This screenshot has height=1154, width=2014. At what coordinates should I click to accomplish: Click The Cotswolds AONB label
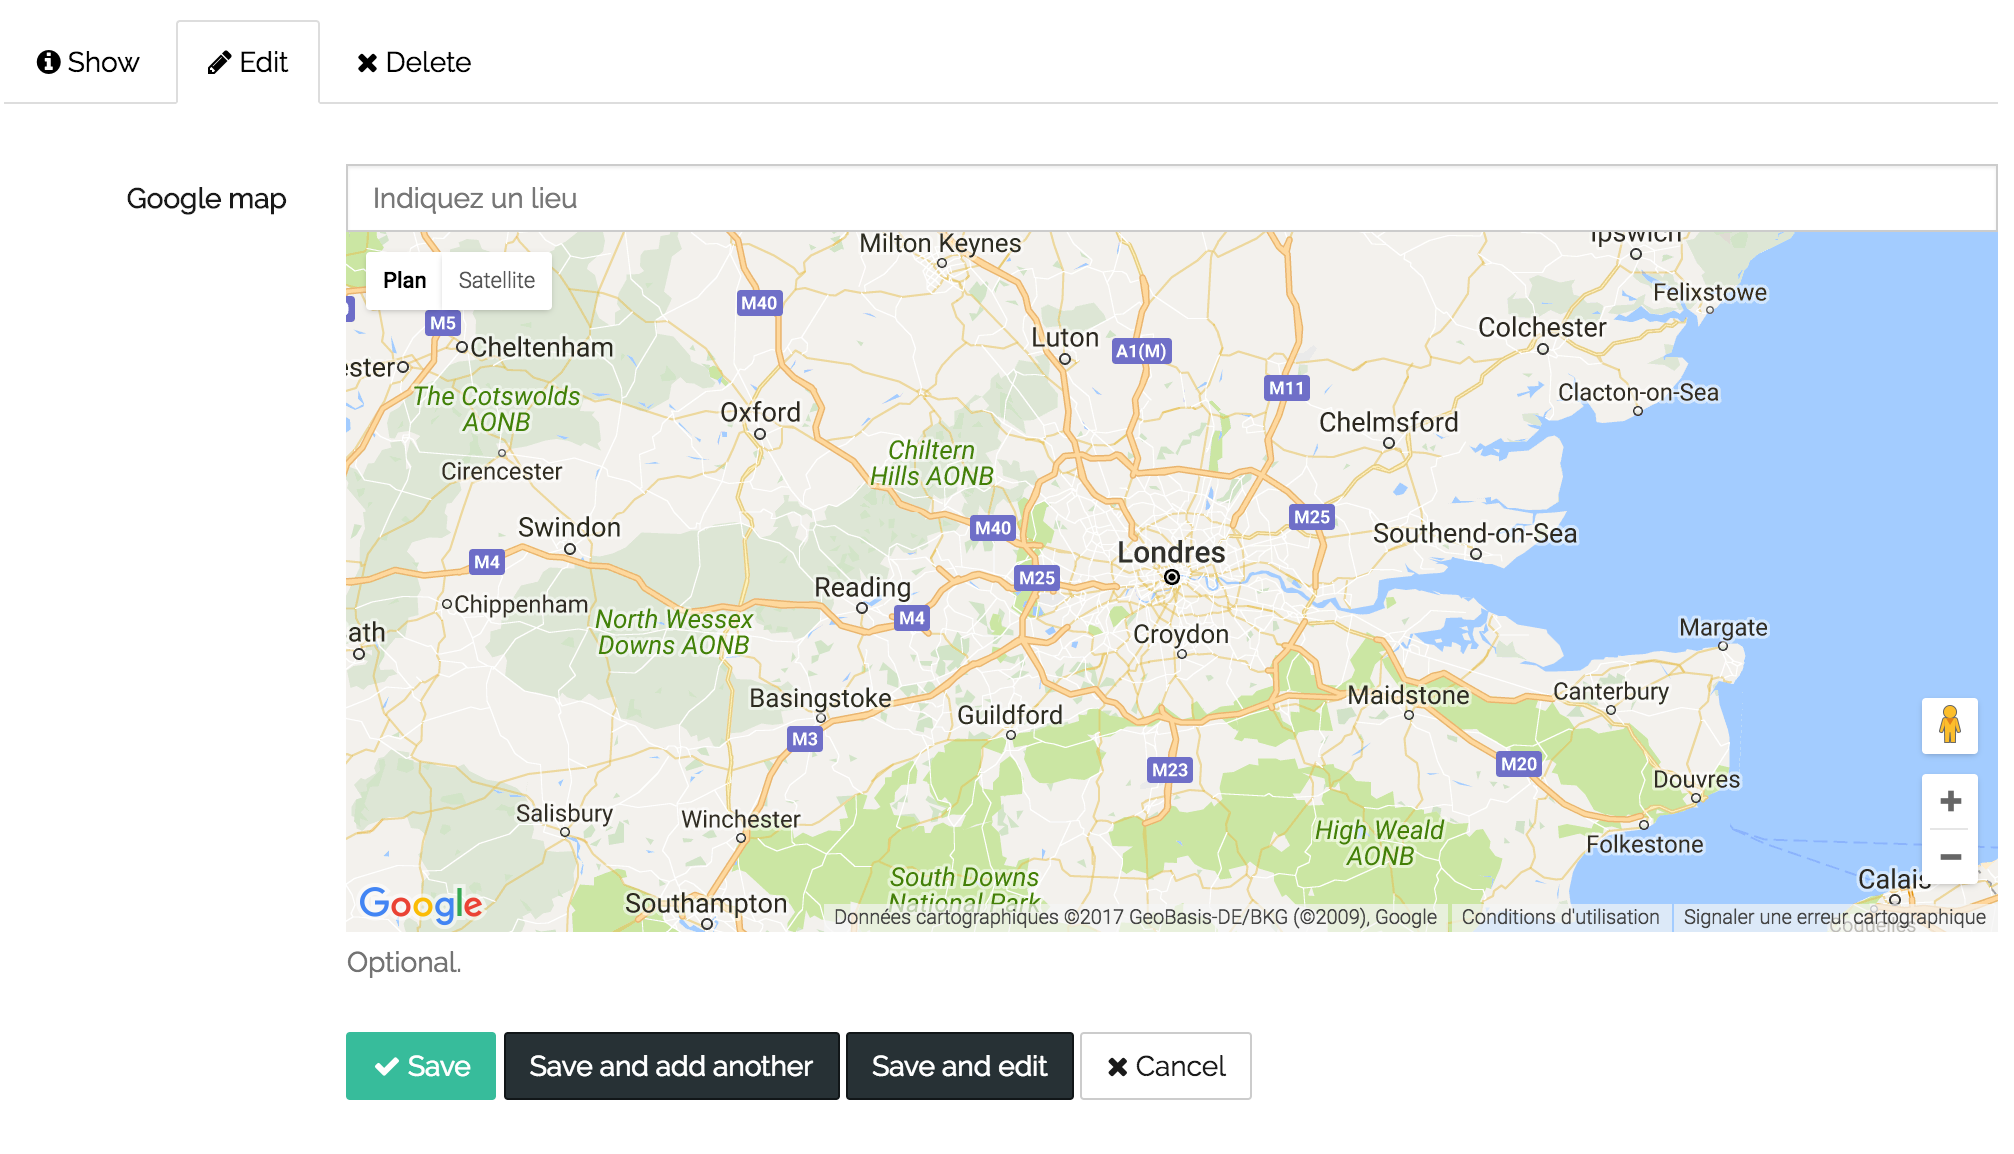[496, 409]
